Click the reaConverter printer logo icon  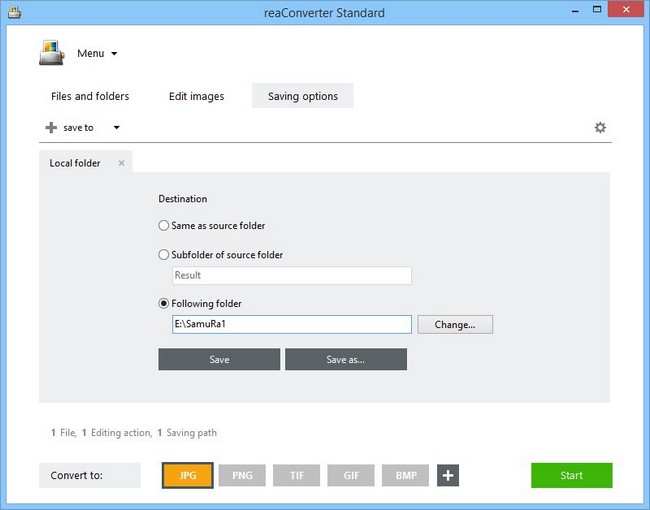[52, 52]
